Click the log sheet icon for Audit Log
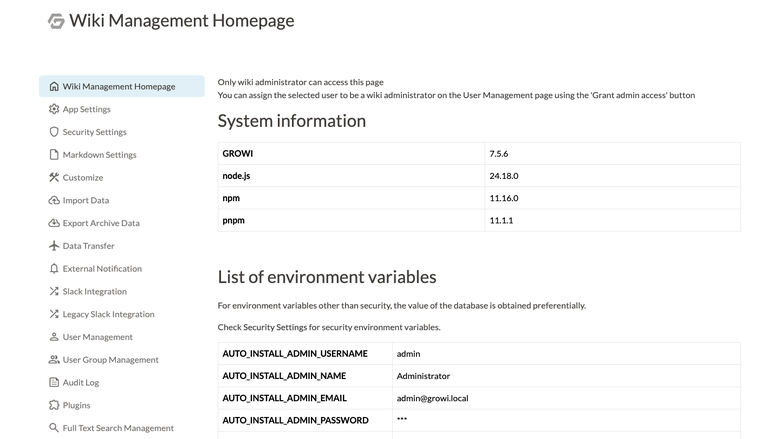Screen dimensions: 780x439 [x=54, y=382]
